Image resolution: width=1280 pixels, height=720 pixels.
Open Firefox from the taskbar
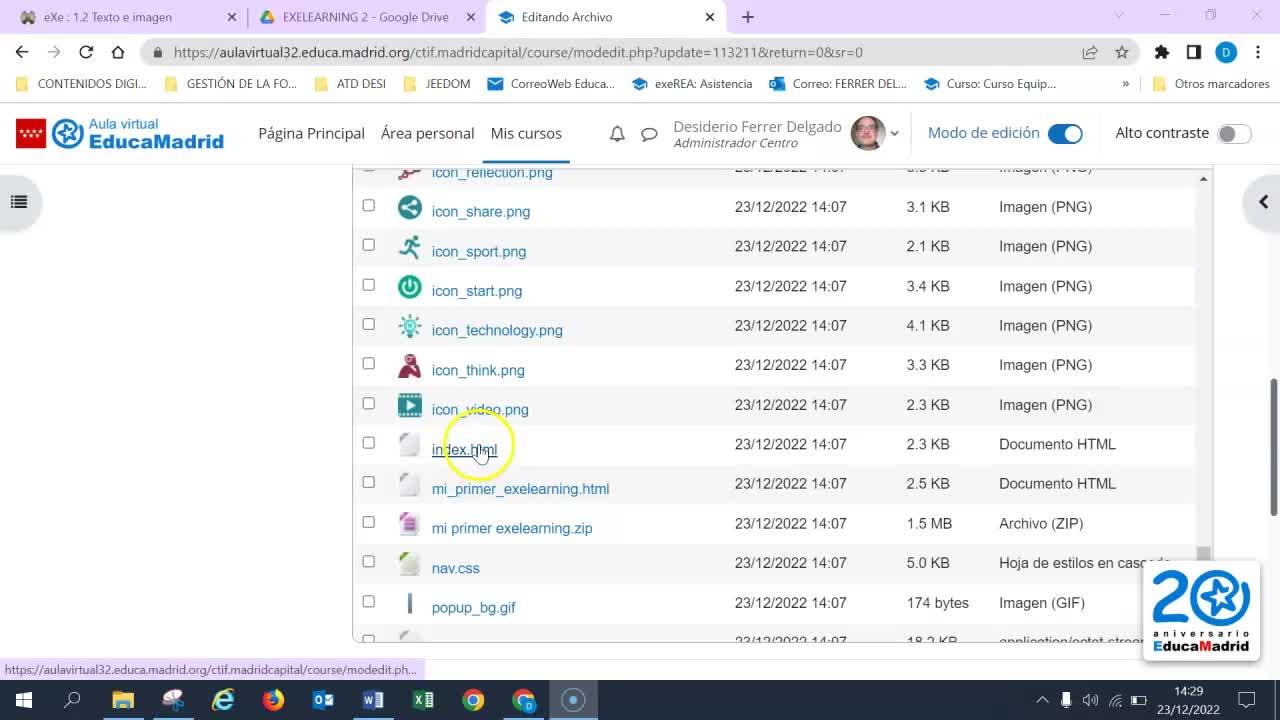coord(273,700)
